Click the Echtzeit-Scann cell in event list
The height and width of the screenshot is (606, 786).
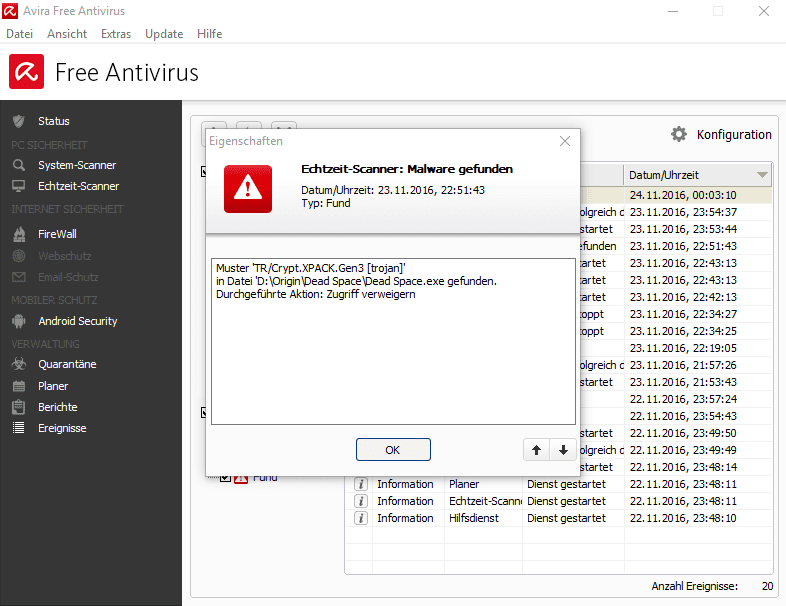(485, 501)
